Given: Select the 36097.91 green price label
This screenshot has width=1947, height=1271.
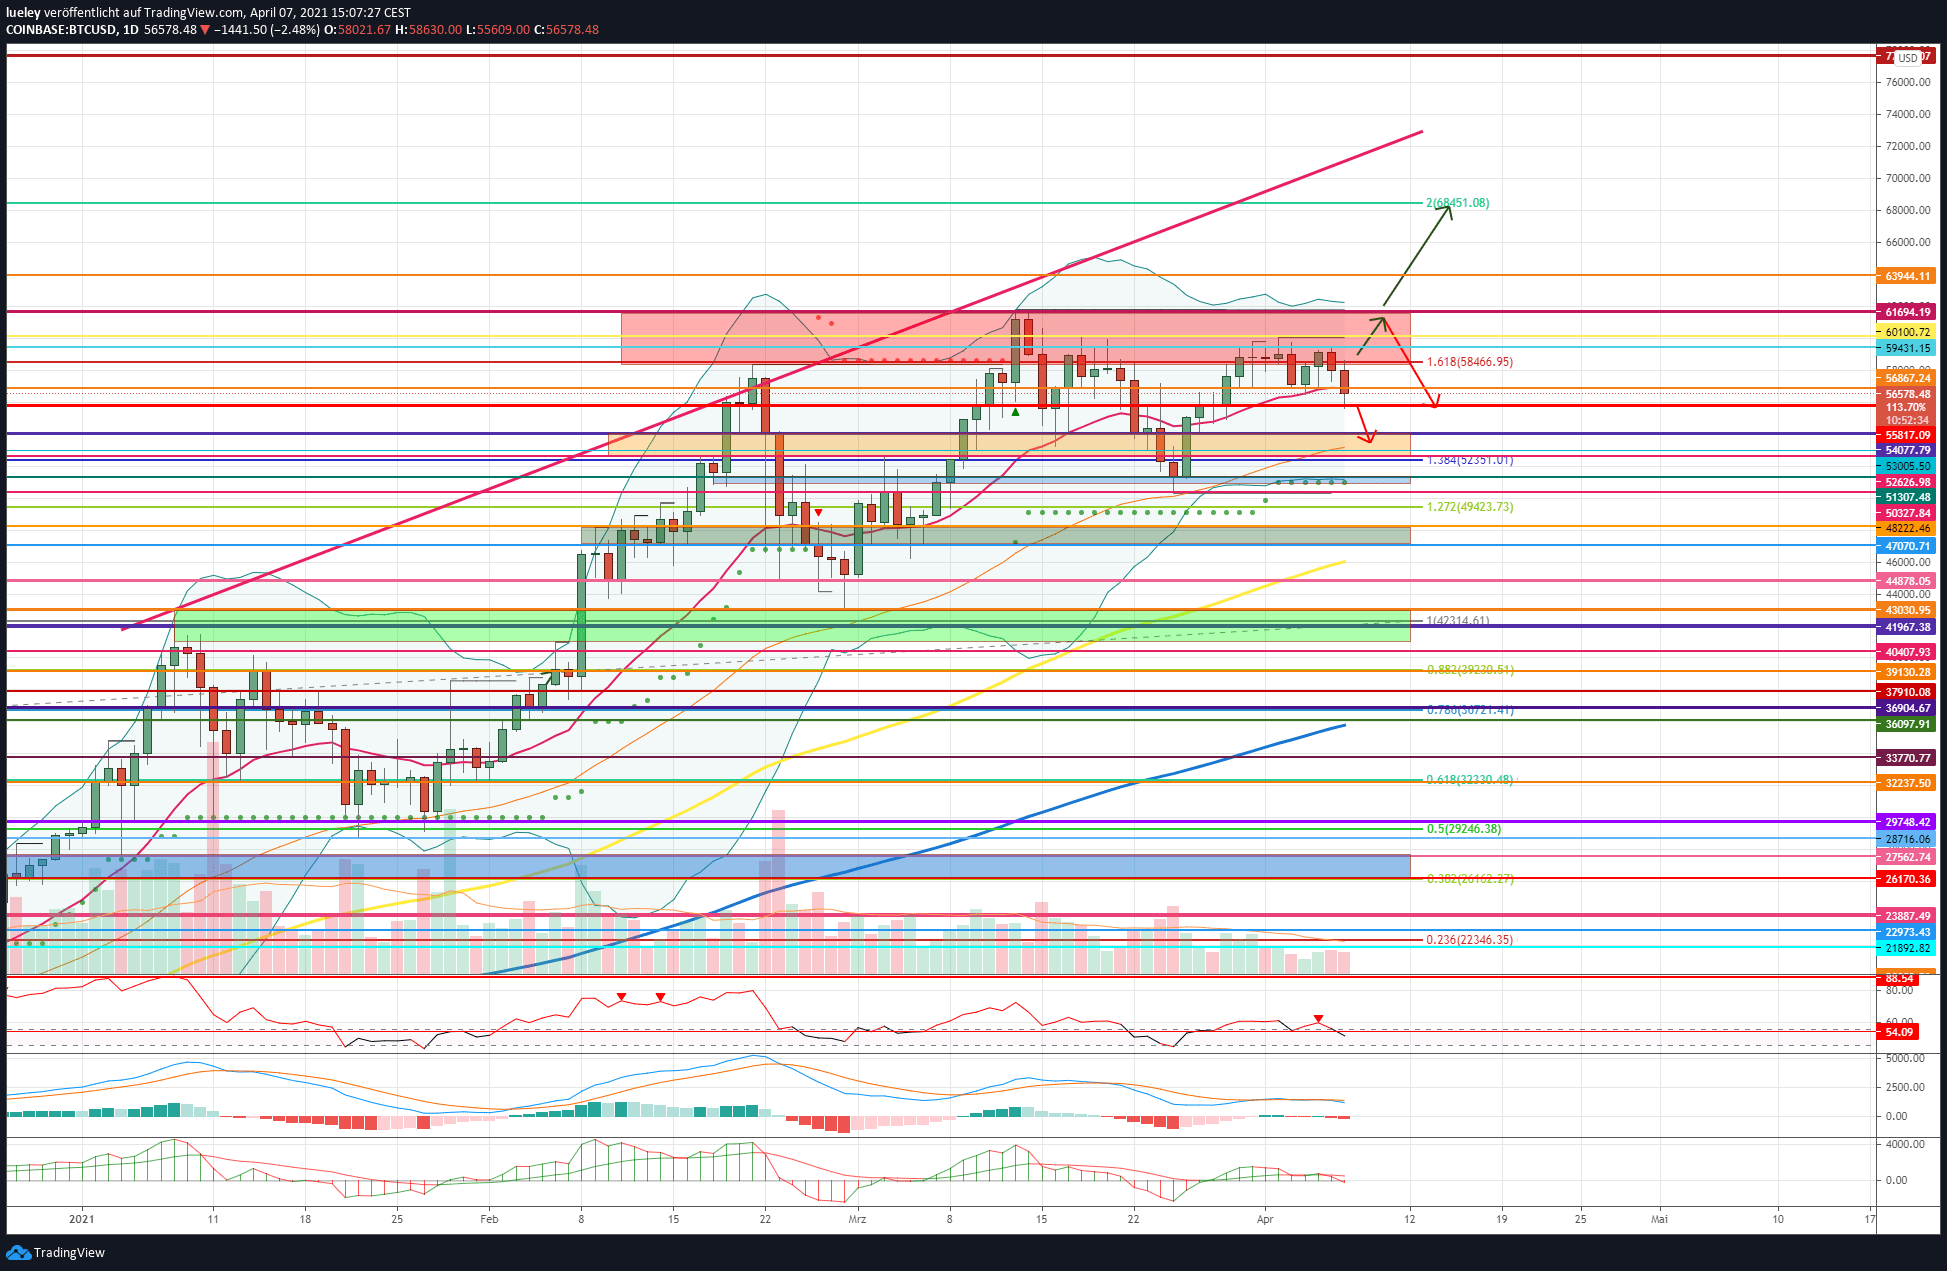Looking at the screenshot, I should click(1907, 724).
